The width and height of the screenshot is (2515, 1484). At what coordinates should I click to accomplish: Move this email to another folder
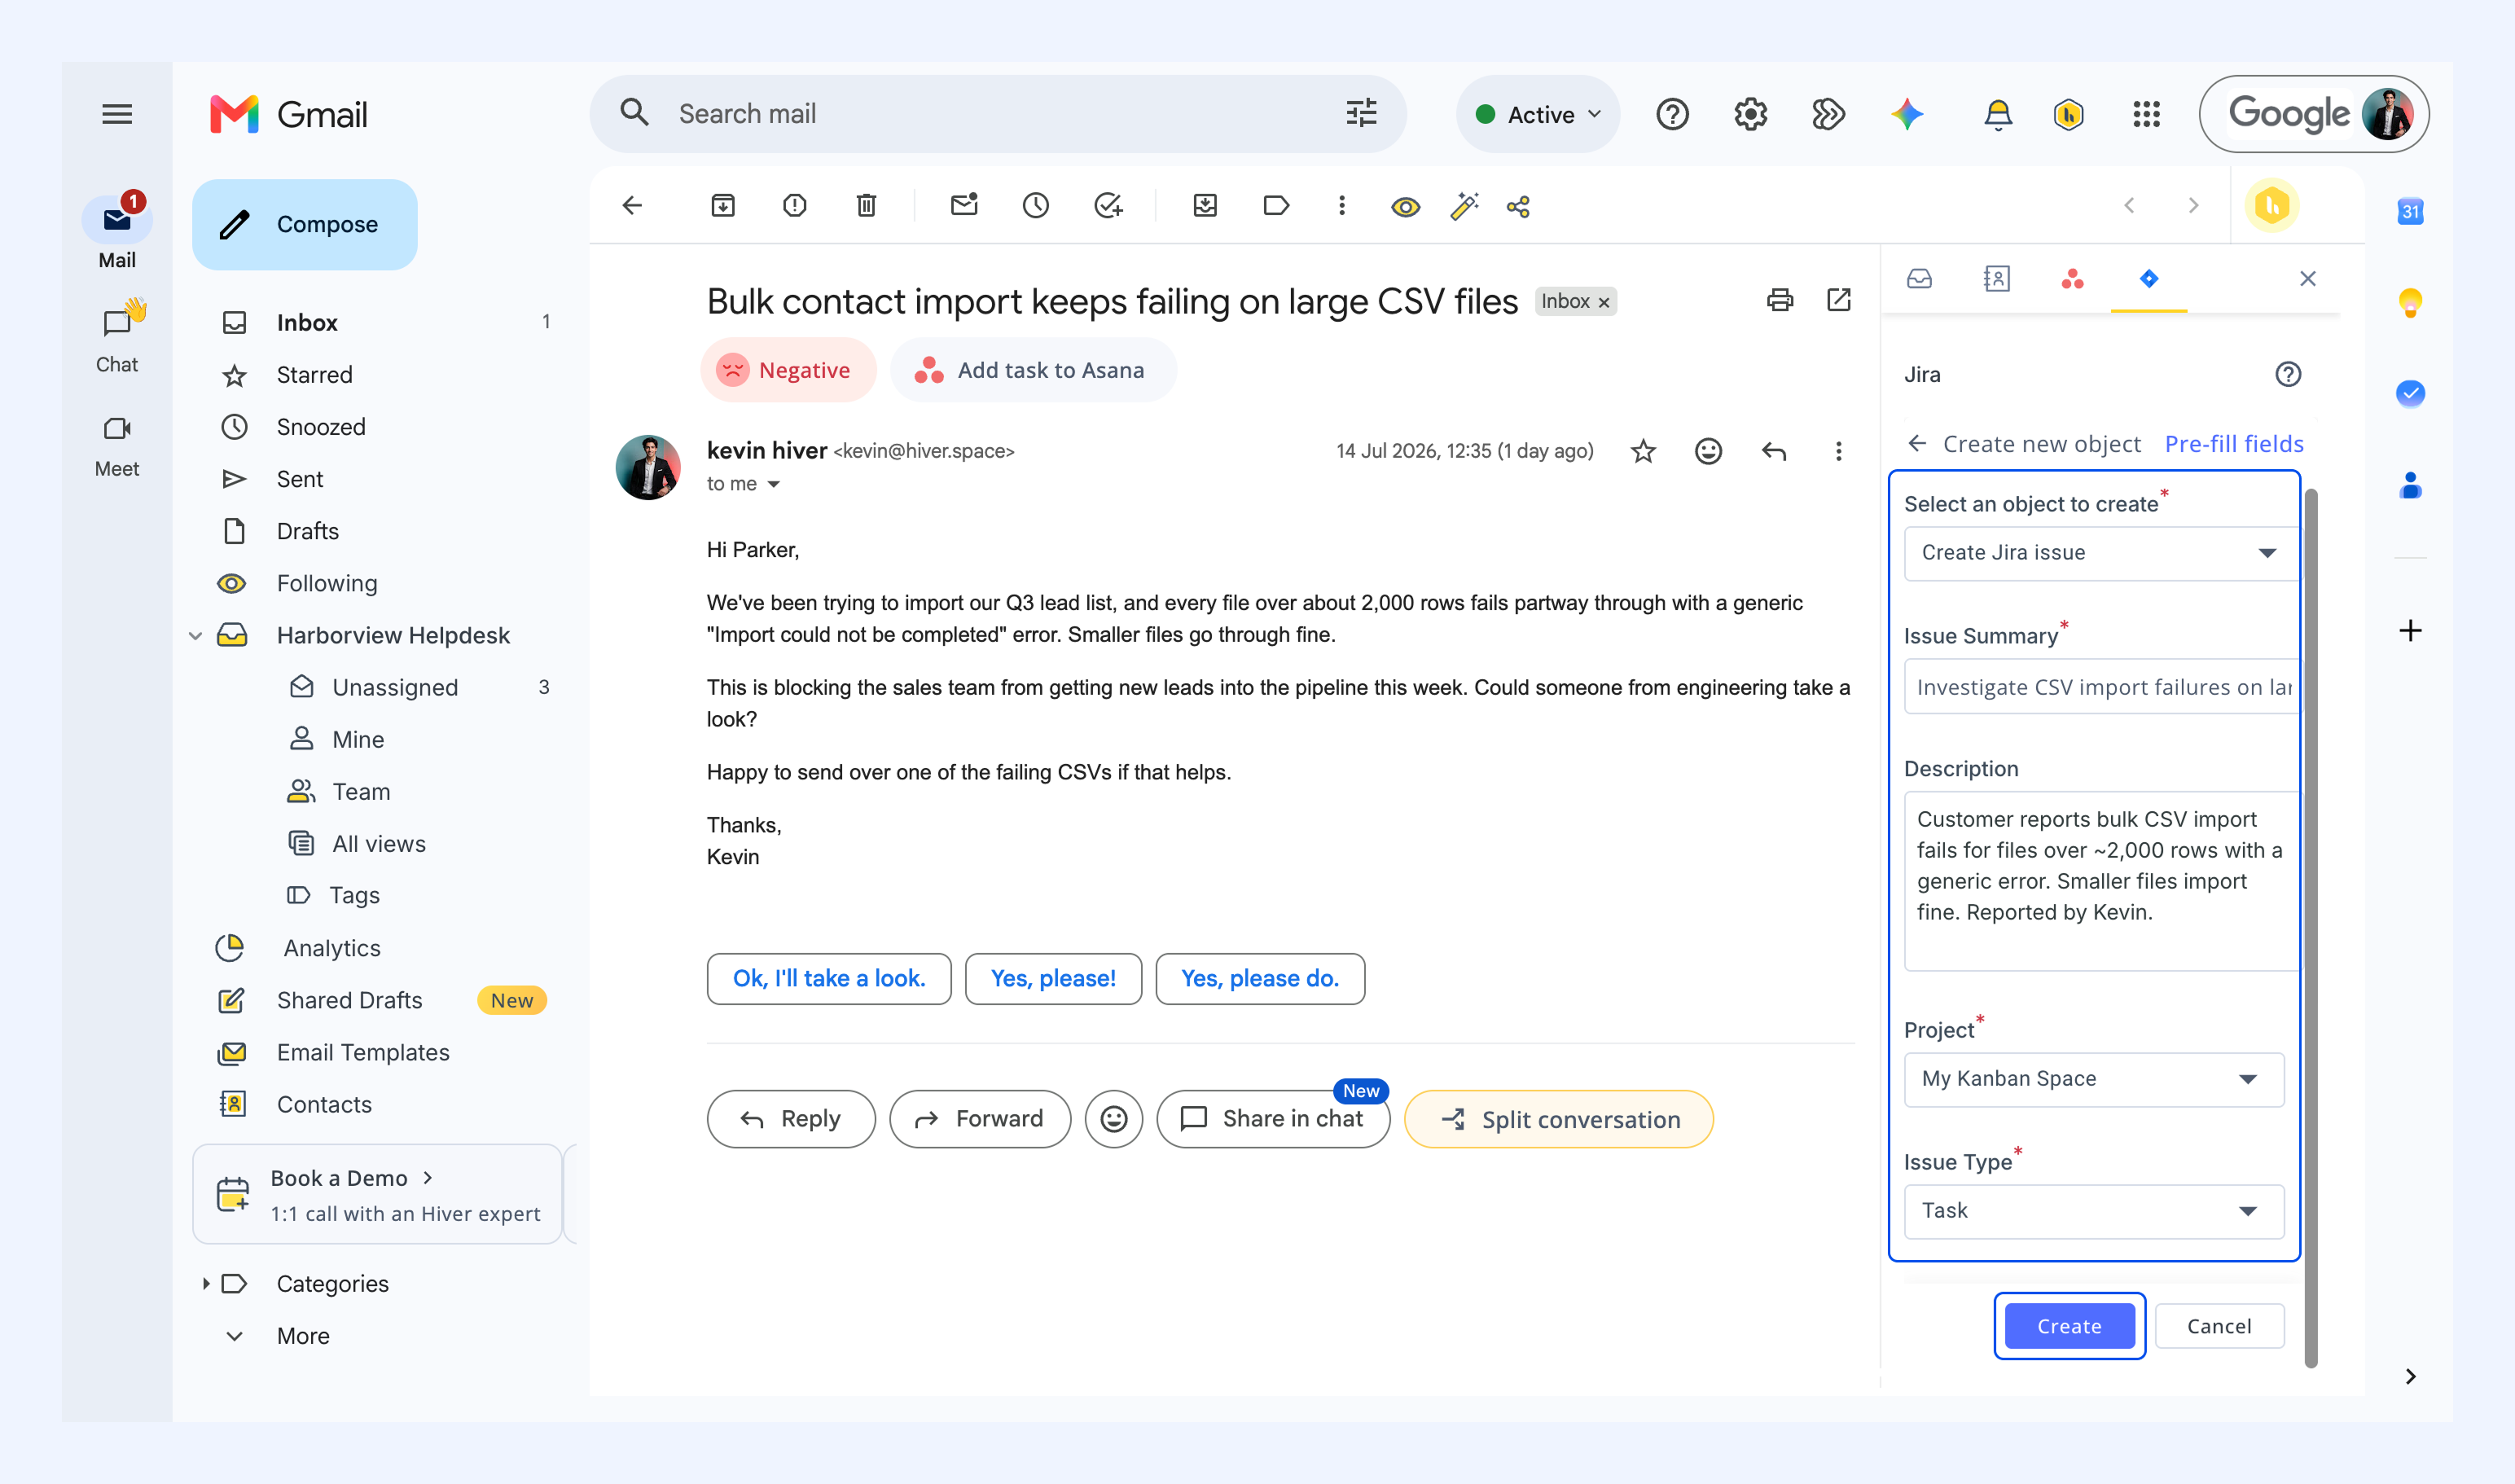click(x=1205, y=206)
